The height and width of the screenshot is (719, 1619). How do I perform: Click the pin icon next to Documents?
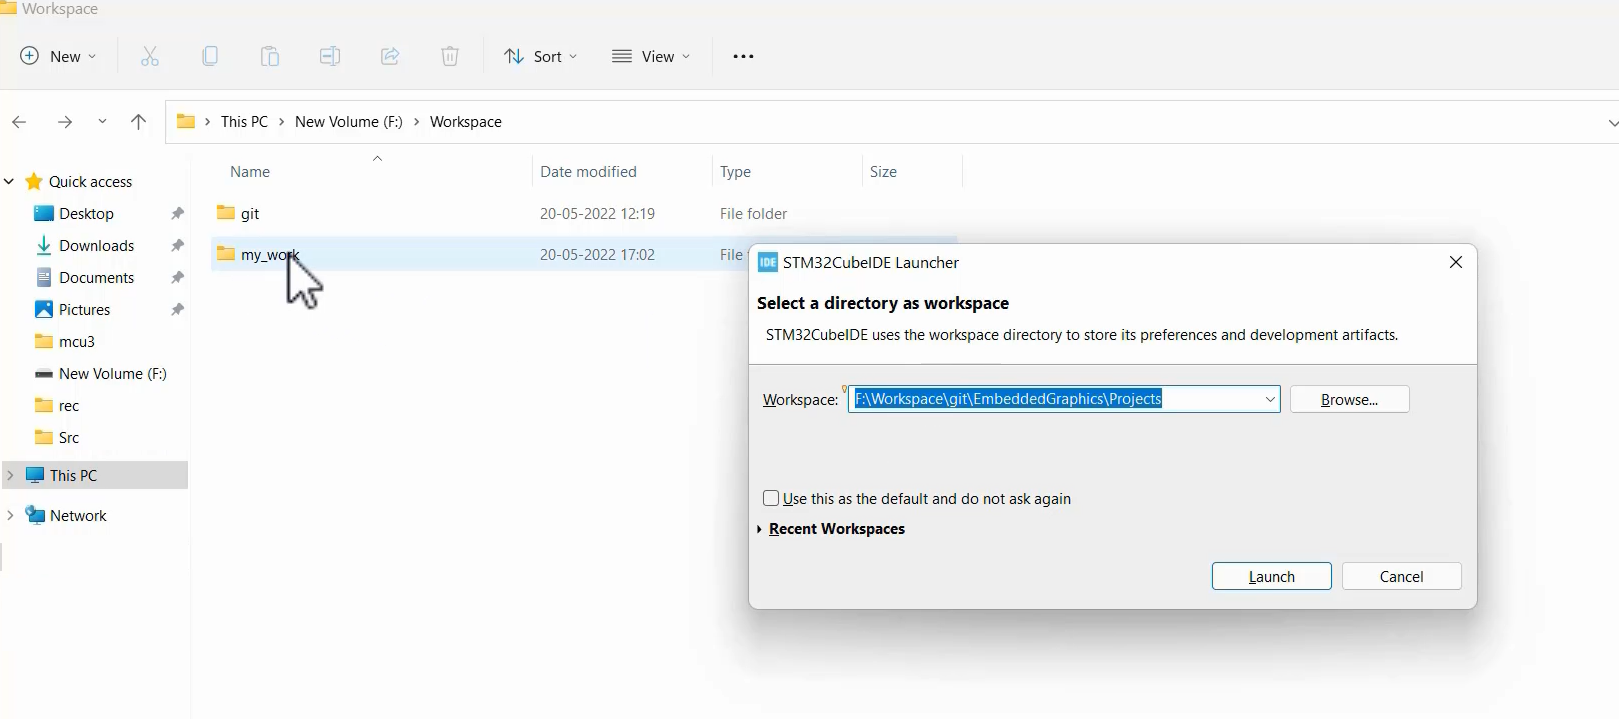[x=178, y=277]
